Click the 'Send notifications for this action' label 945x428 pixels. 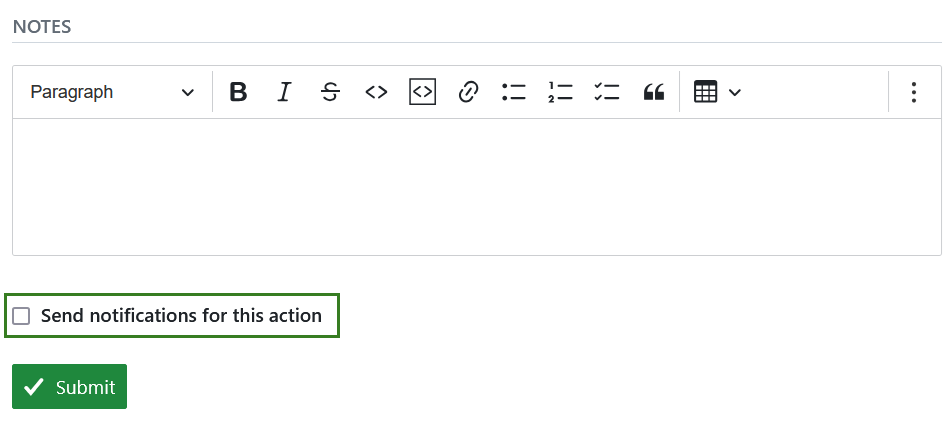(x=181, y=316)
